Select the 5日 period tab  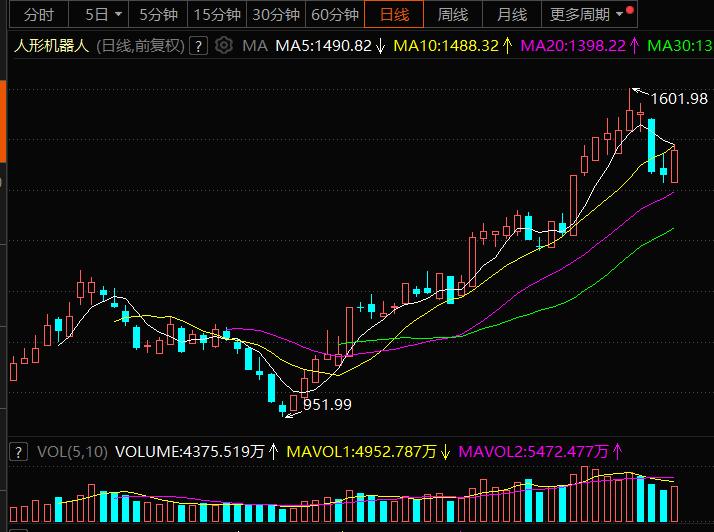97,15
